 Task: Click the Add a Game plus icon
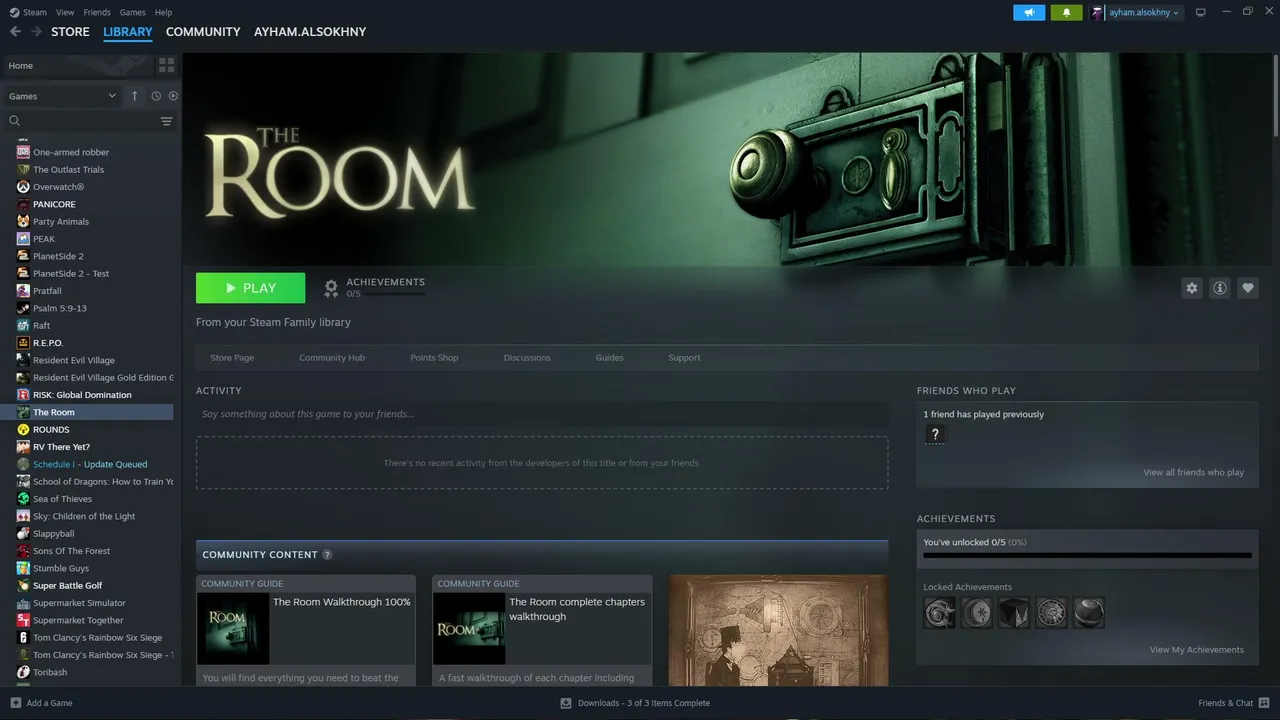15,703
